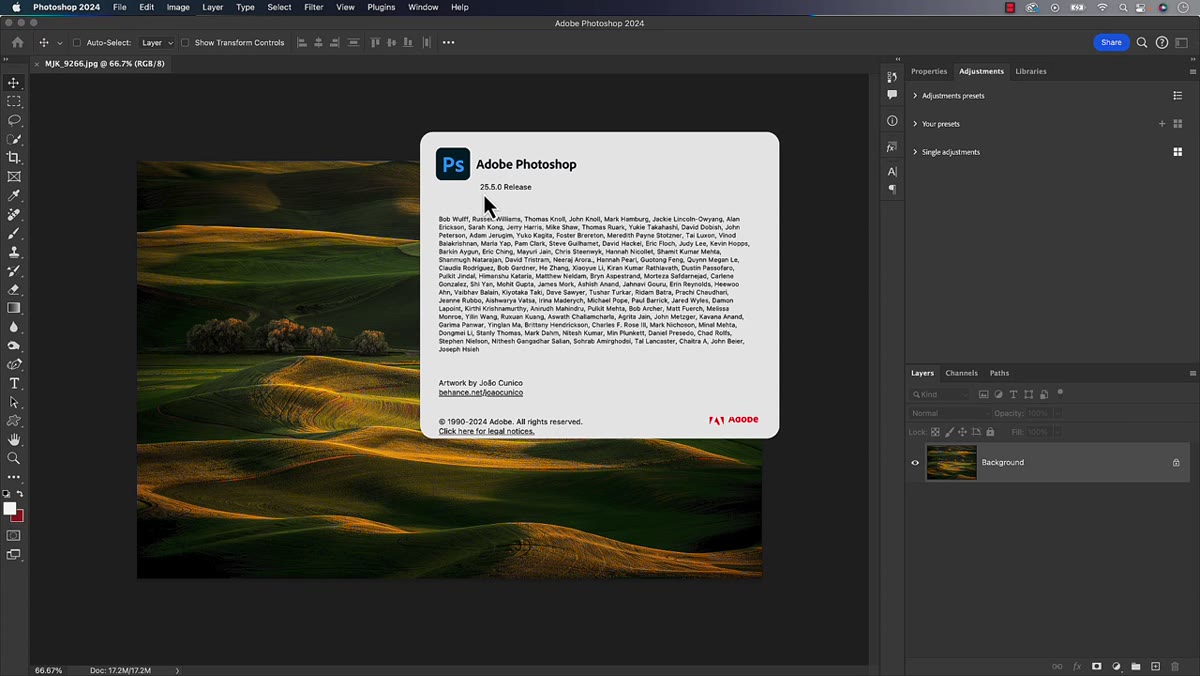Select the Eyedropper tool
Screen dimensions: 1200x676
[14, 196]
